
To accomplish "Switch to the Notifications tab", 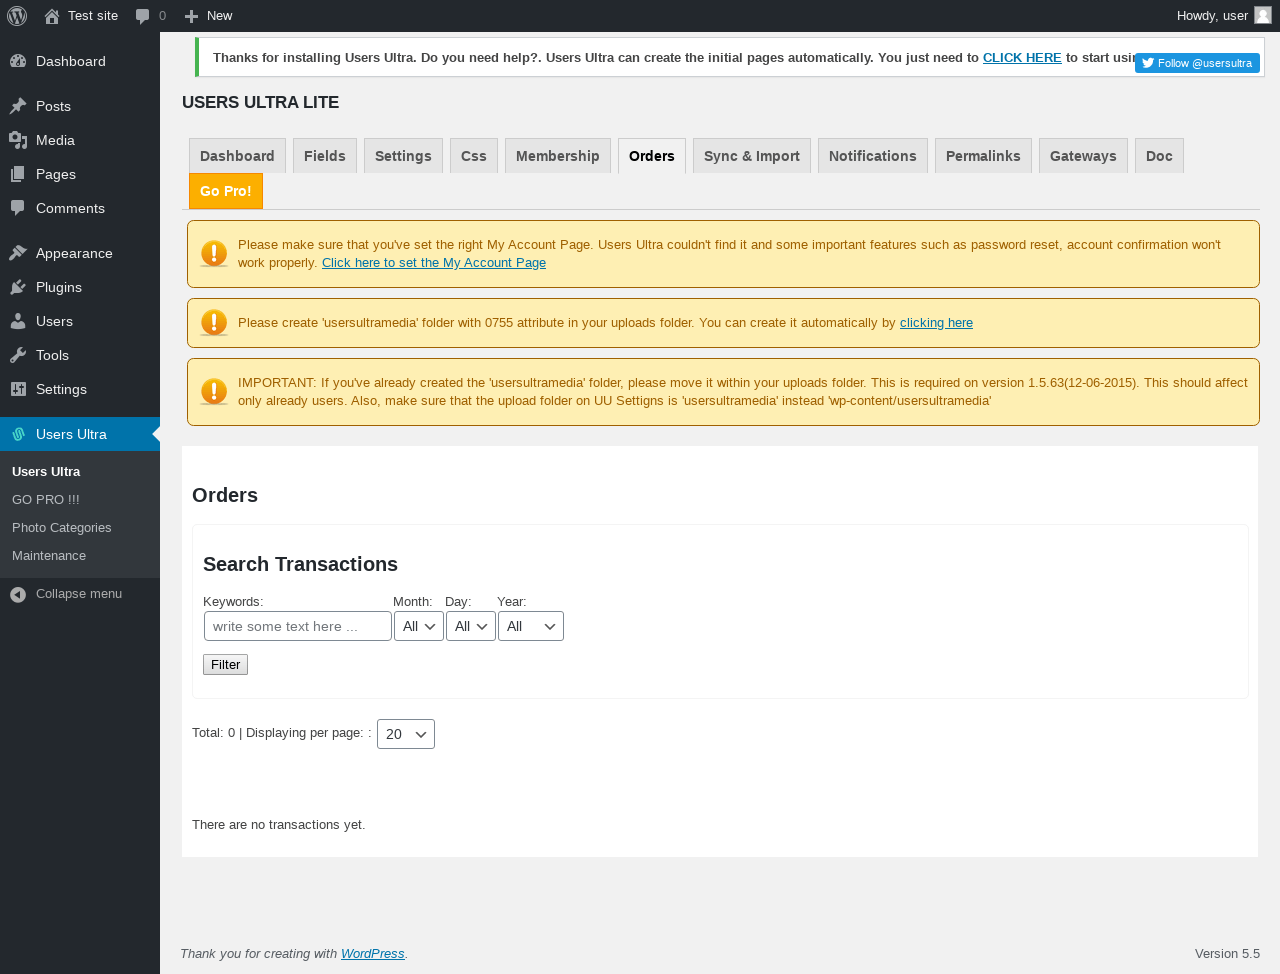I will click(873, 156).
